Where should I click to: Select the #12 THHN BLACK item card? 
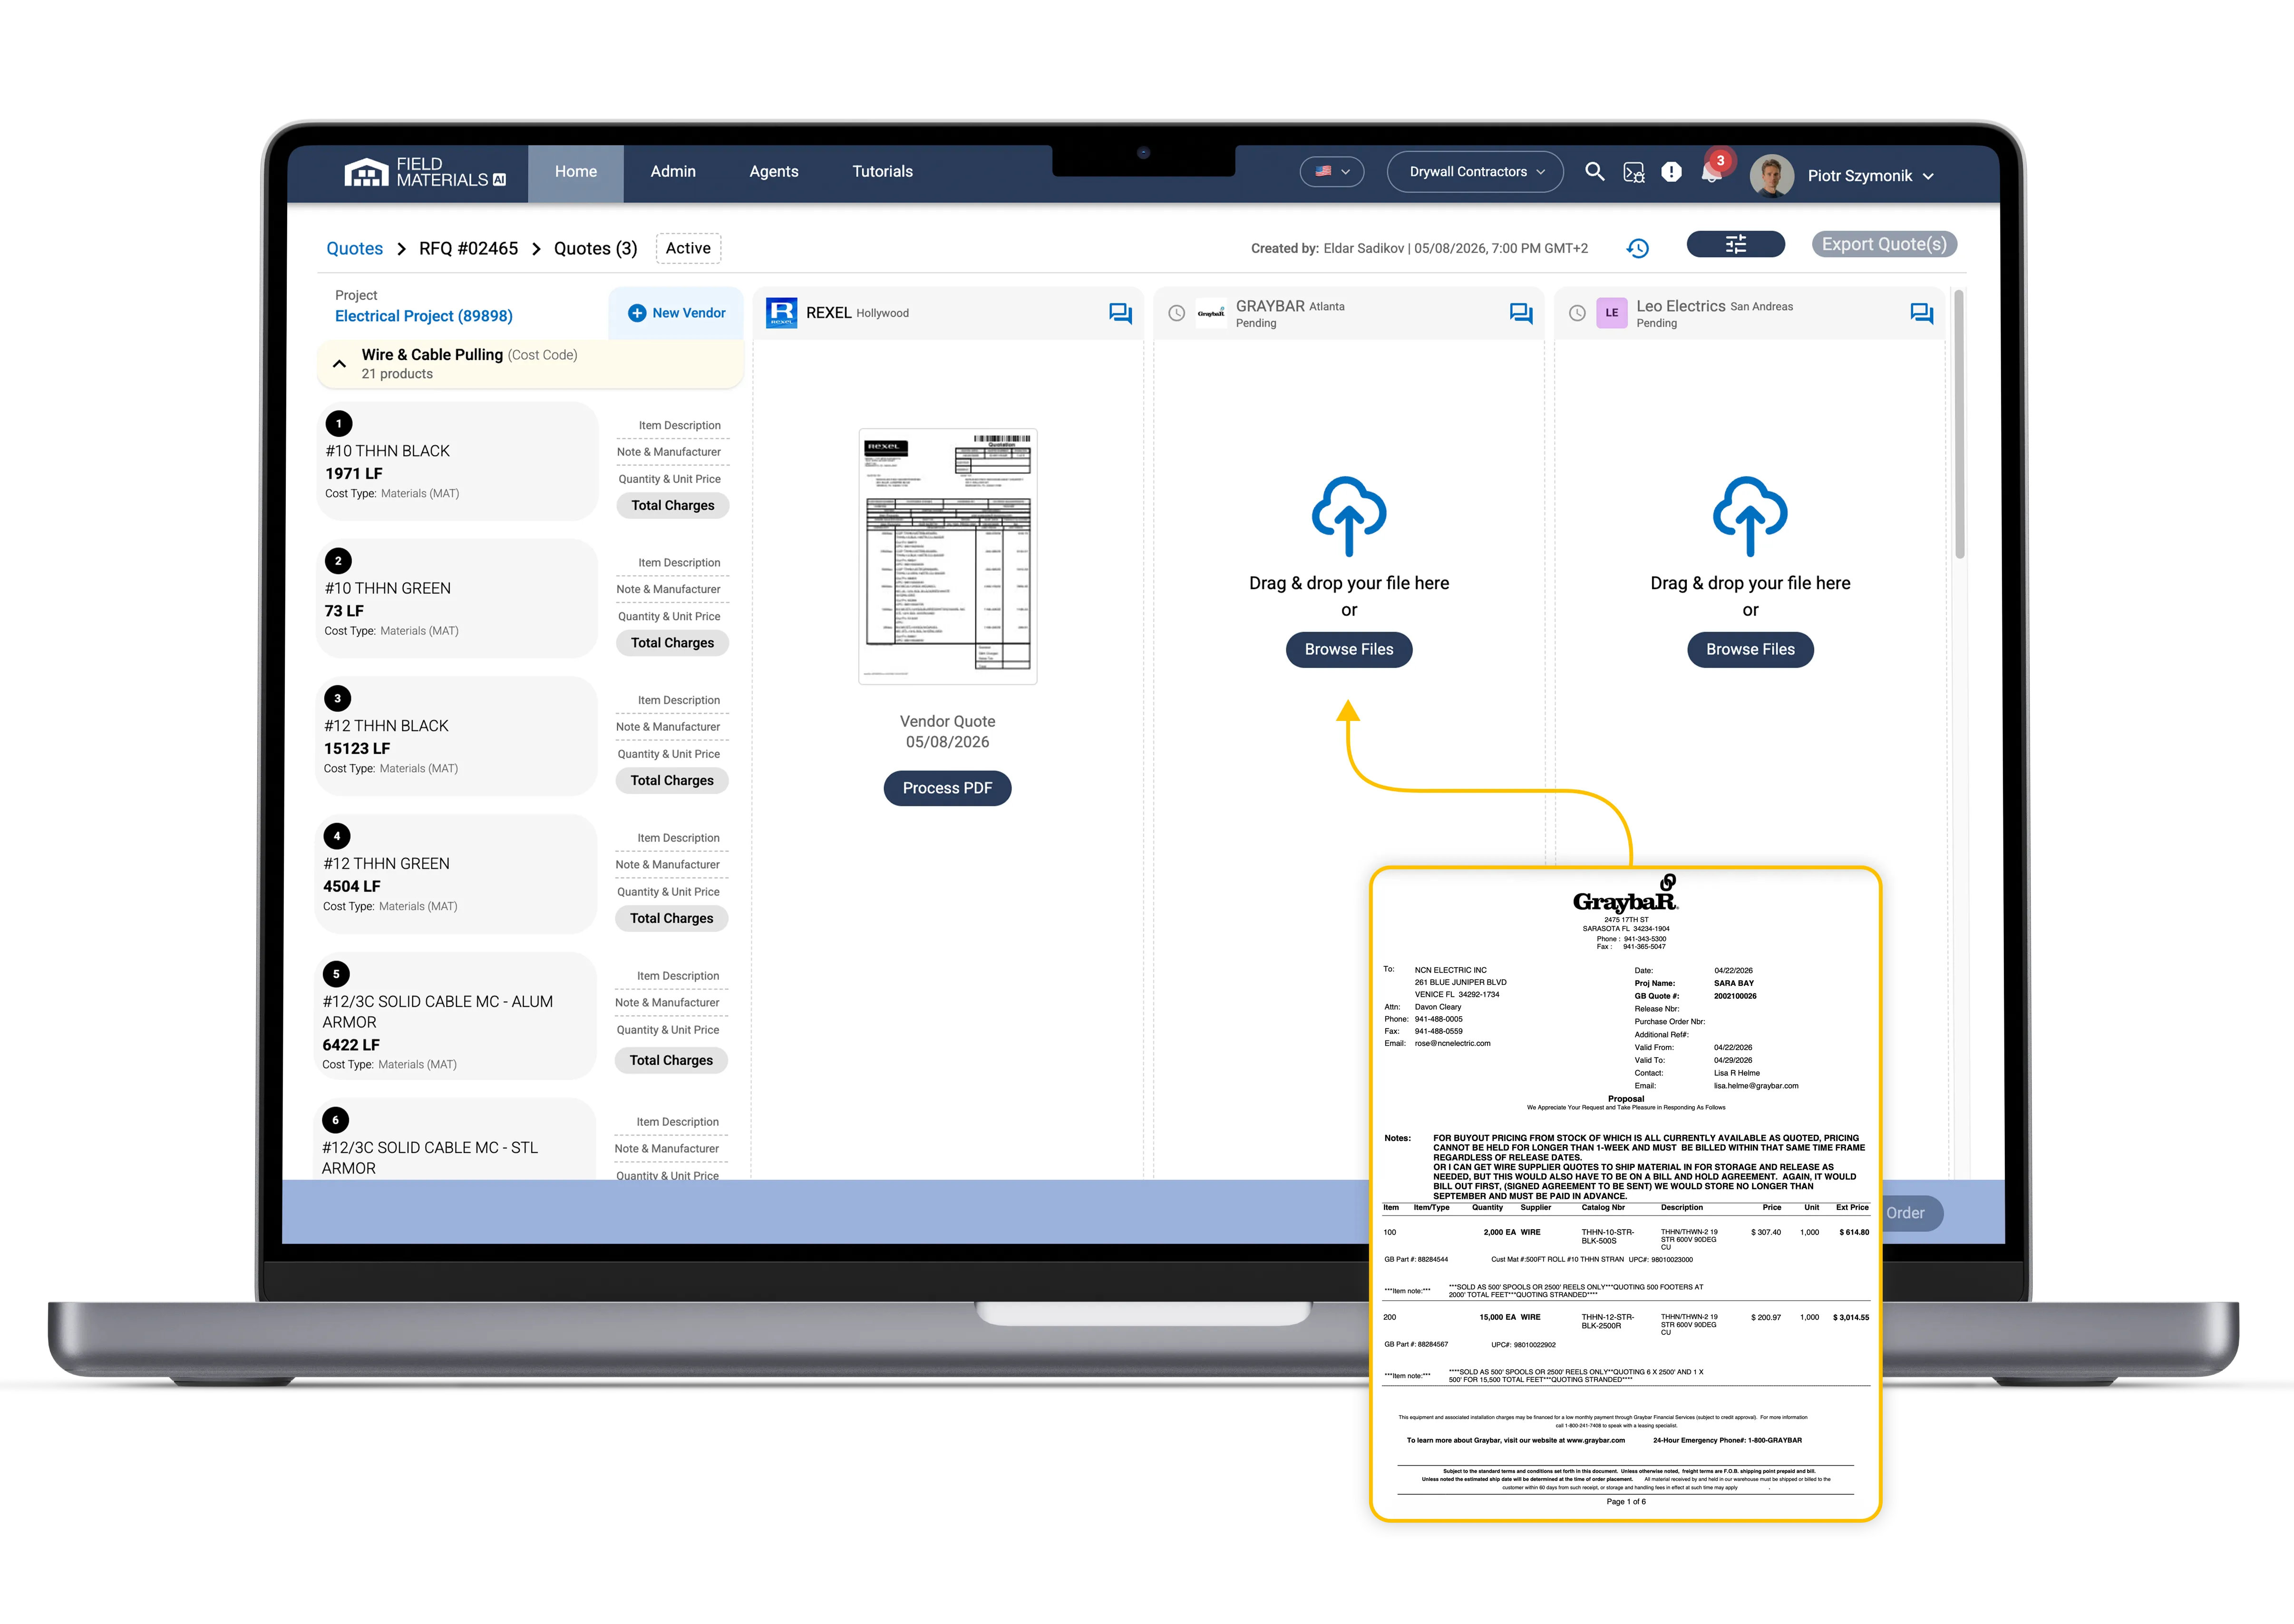tap(456, 736)
